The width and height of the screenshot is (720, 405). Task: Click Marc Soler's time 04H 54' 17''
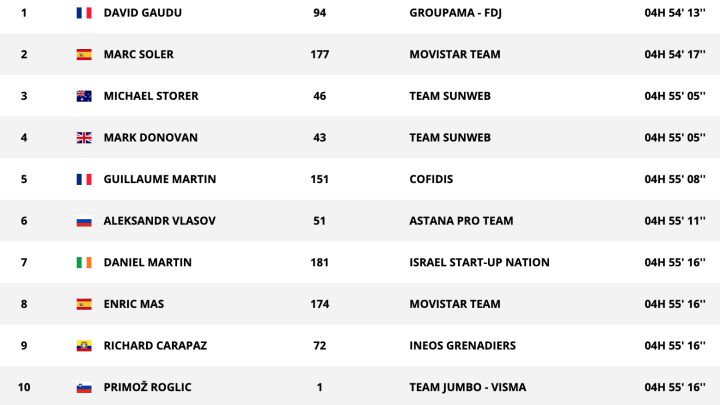[675, 54]
